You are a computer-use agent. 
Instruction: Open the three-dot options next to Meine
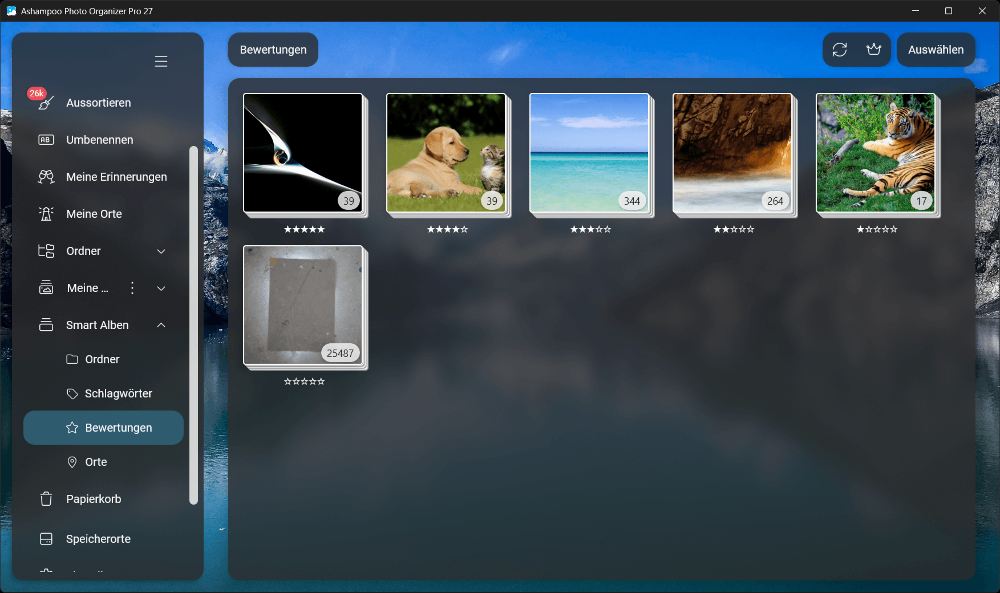(132, 288)
